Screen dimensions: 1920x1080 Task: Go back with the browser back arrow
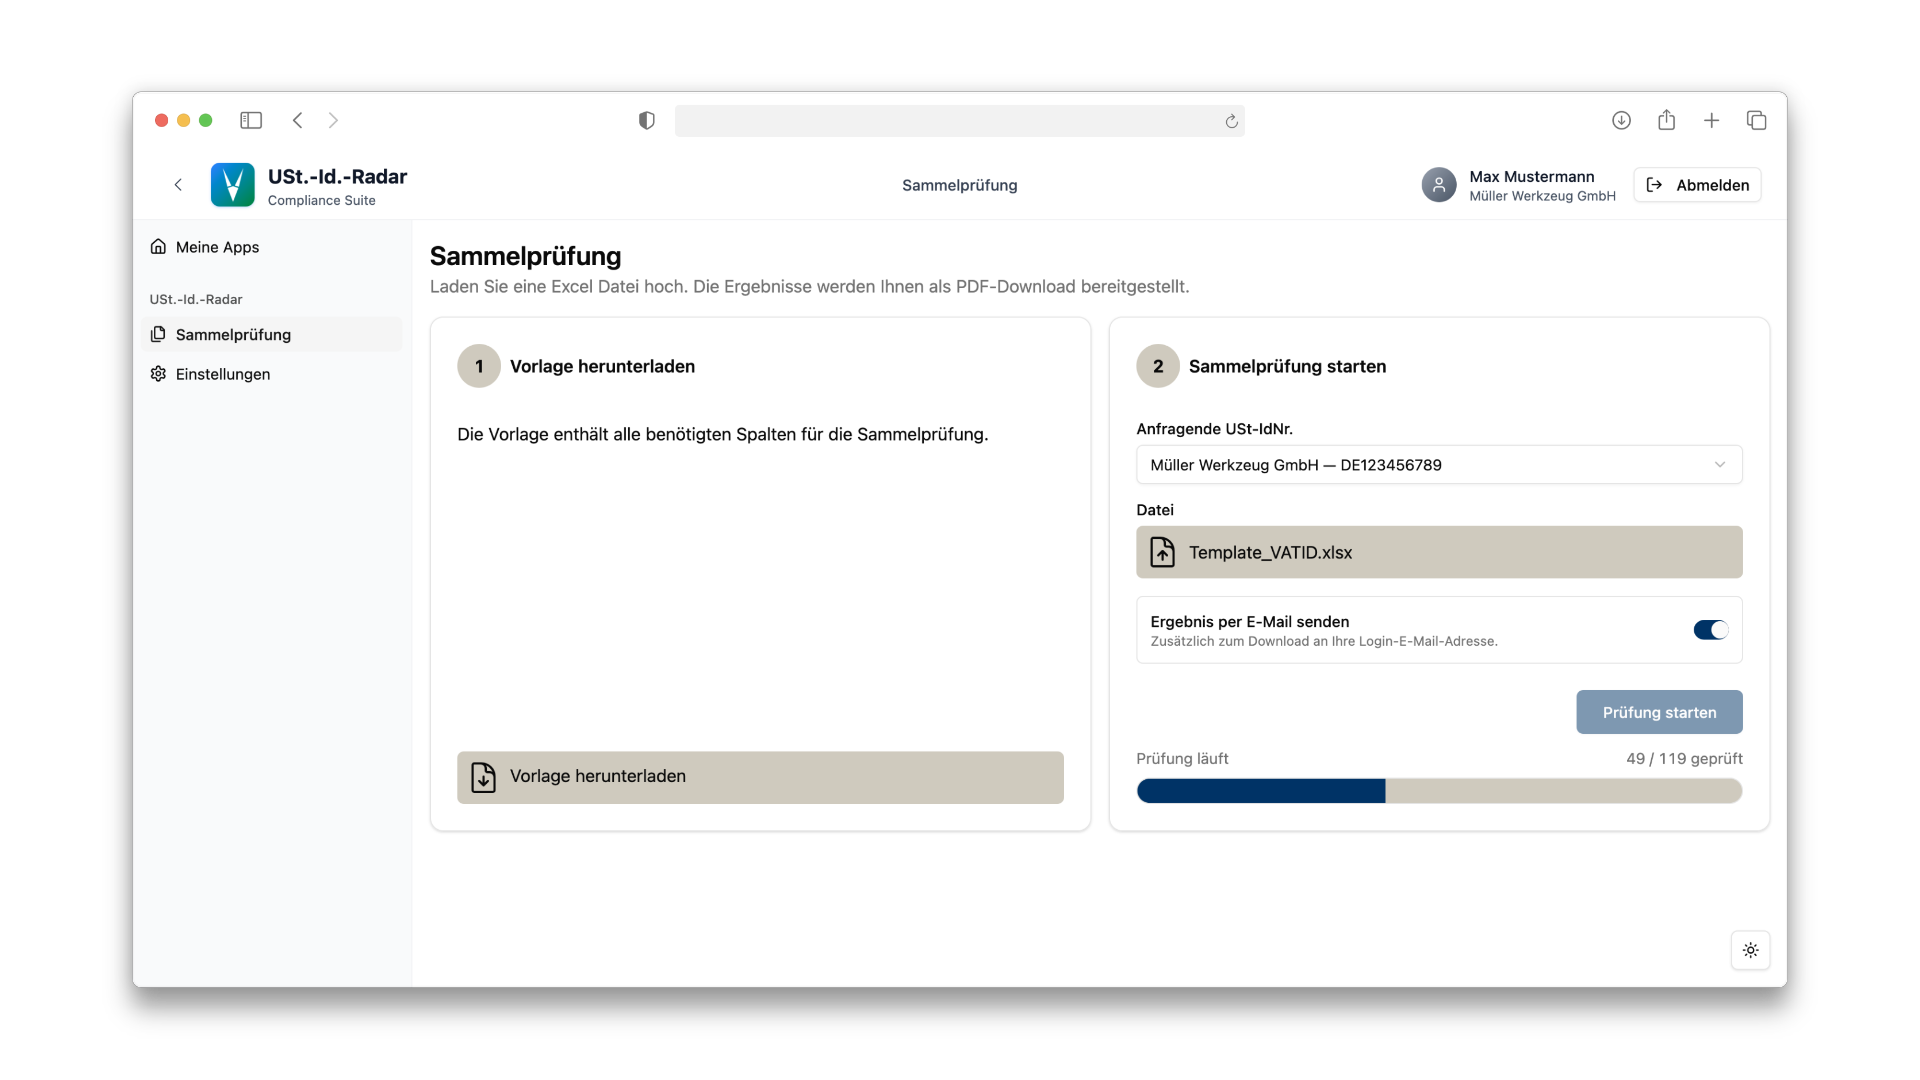point(297,120)
